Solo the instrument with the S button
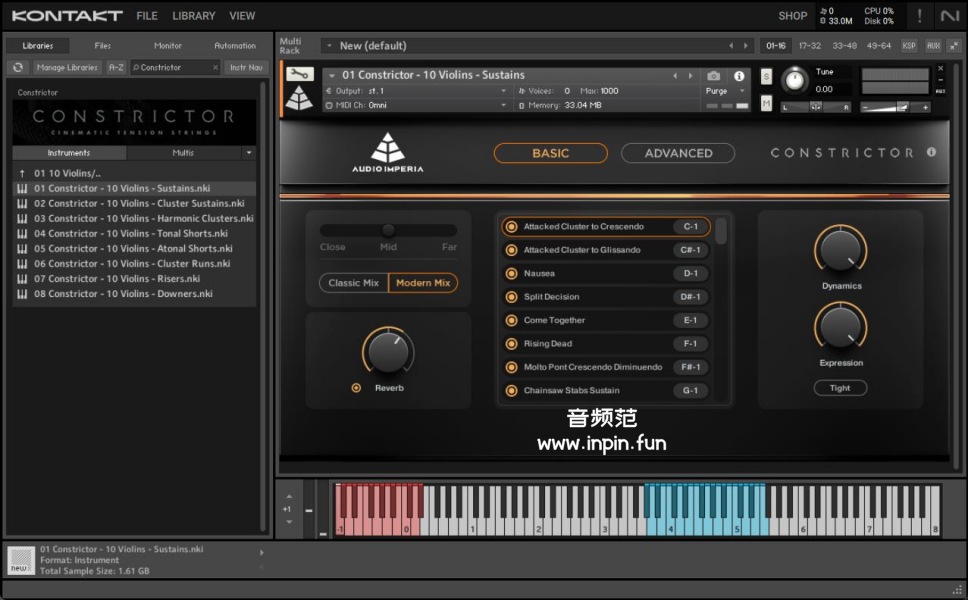Image resolution: width=968 pixels, height=600 pixels. tap(766, 77)
